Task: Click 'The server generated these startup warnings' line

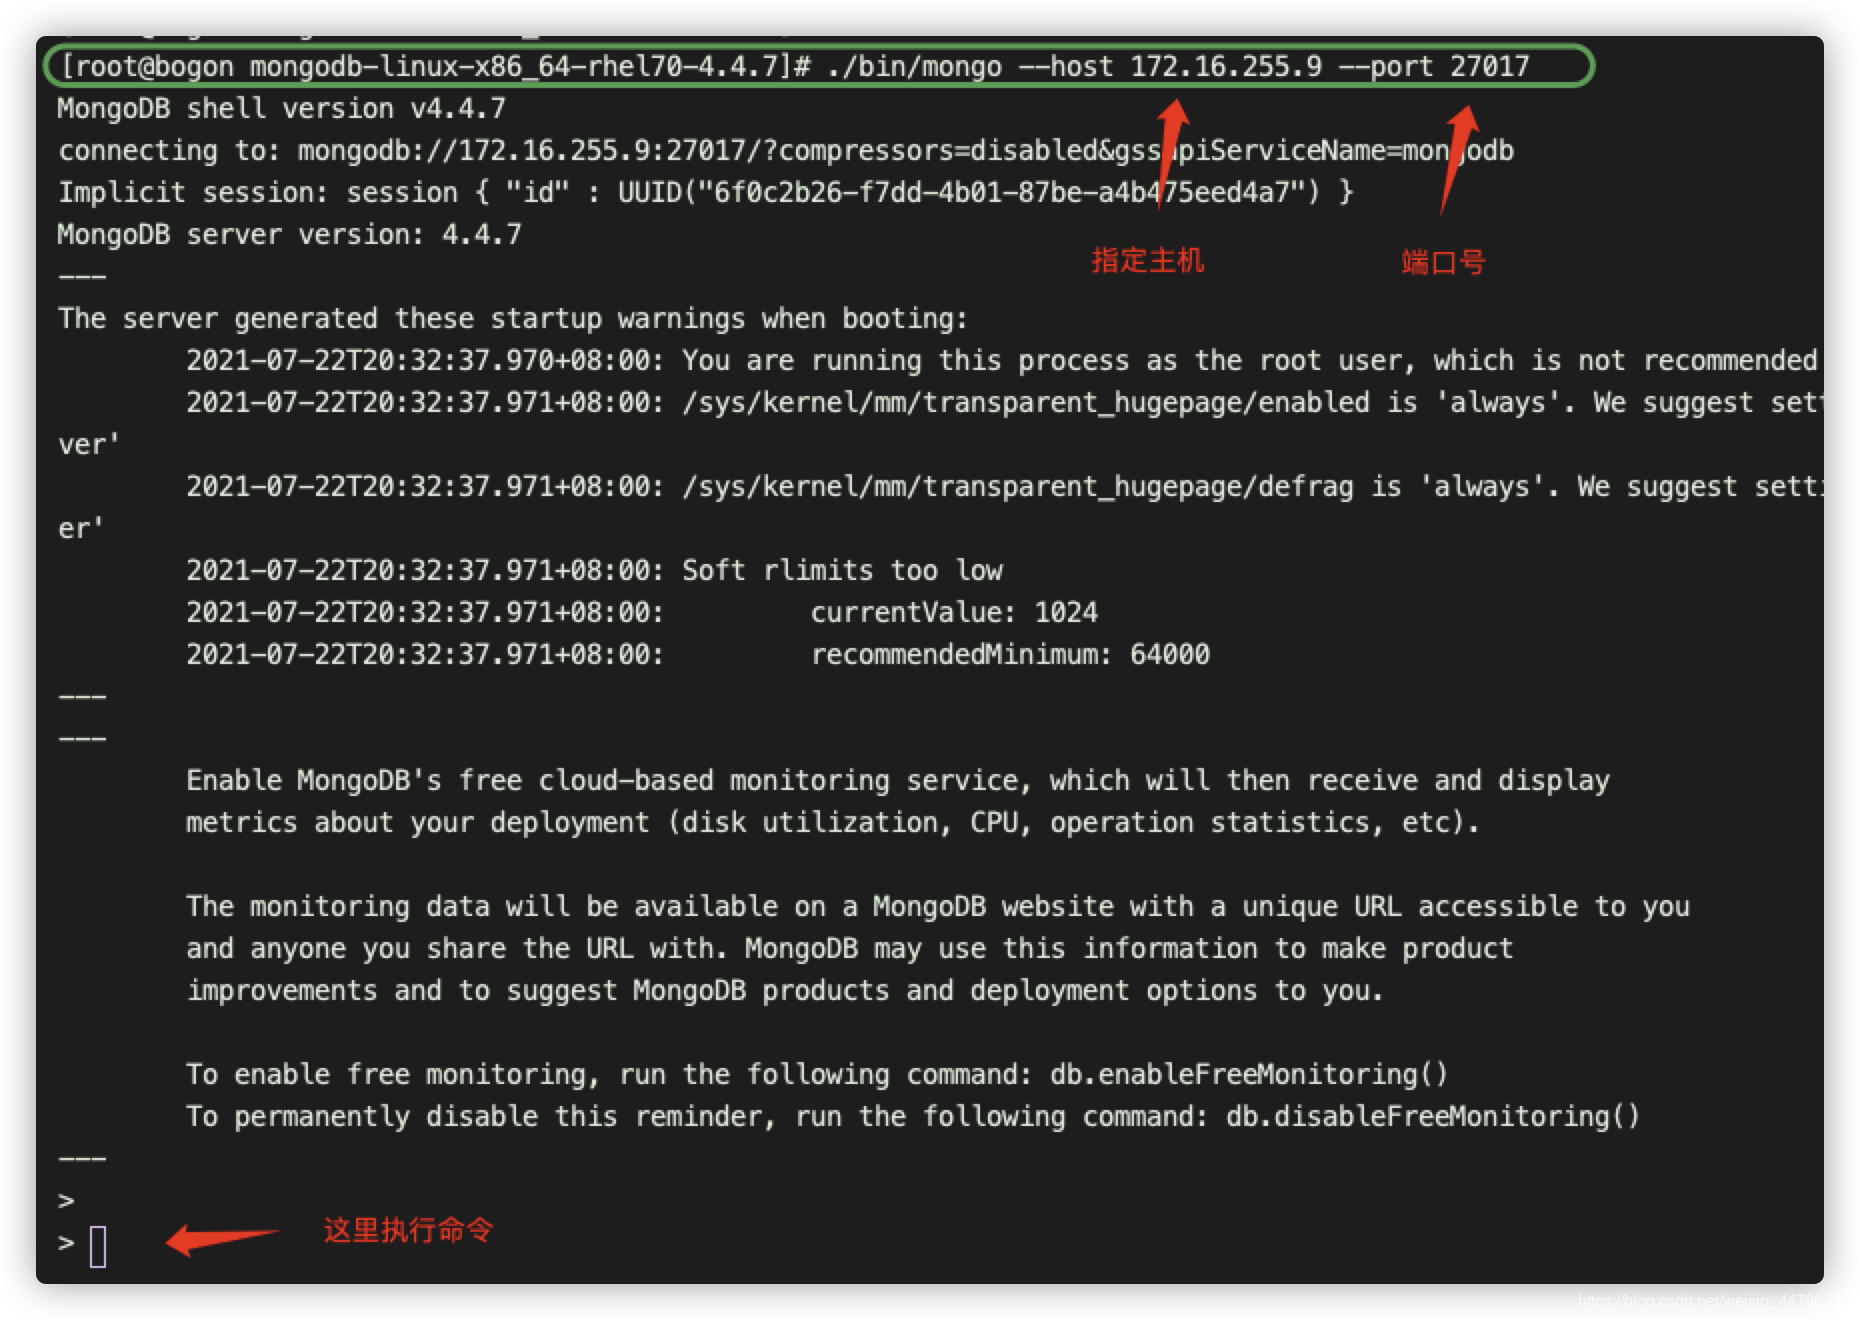Action: (x=513, y=319)
